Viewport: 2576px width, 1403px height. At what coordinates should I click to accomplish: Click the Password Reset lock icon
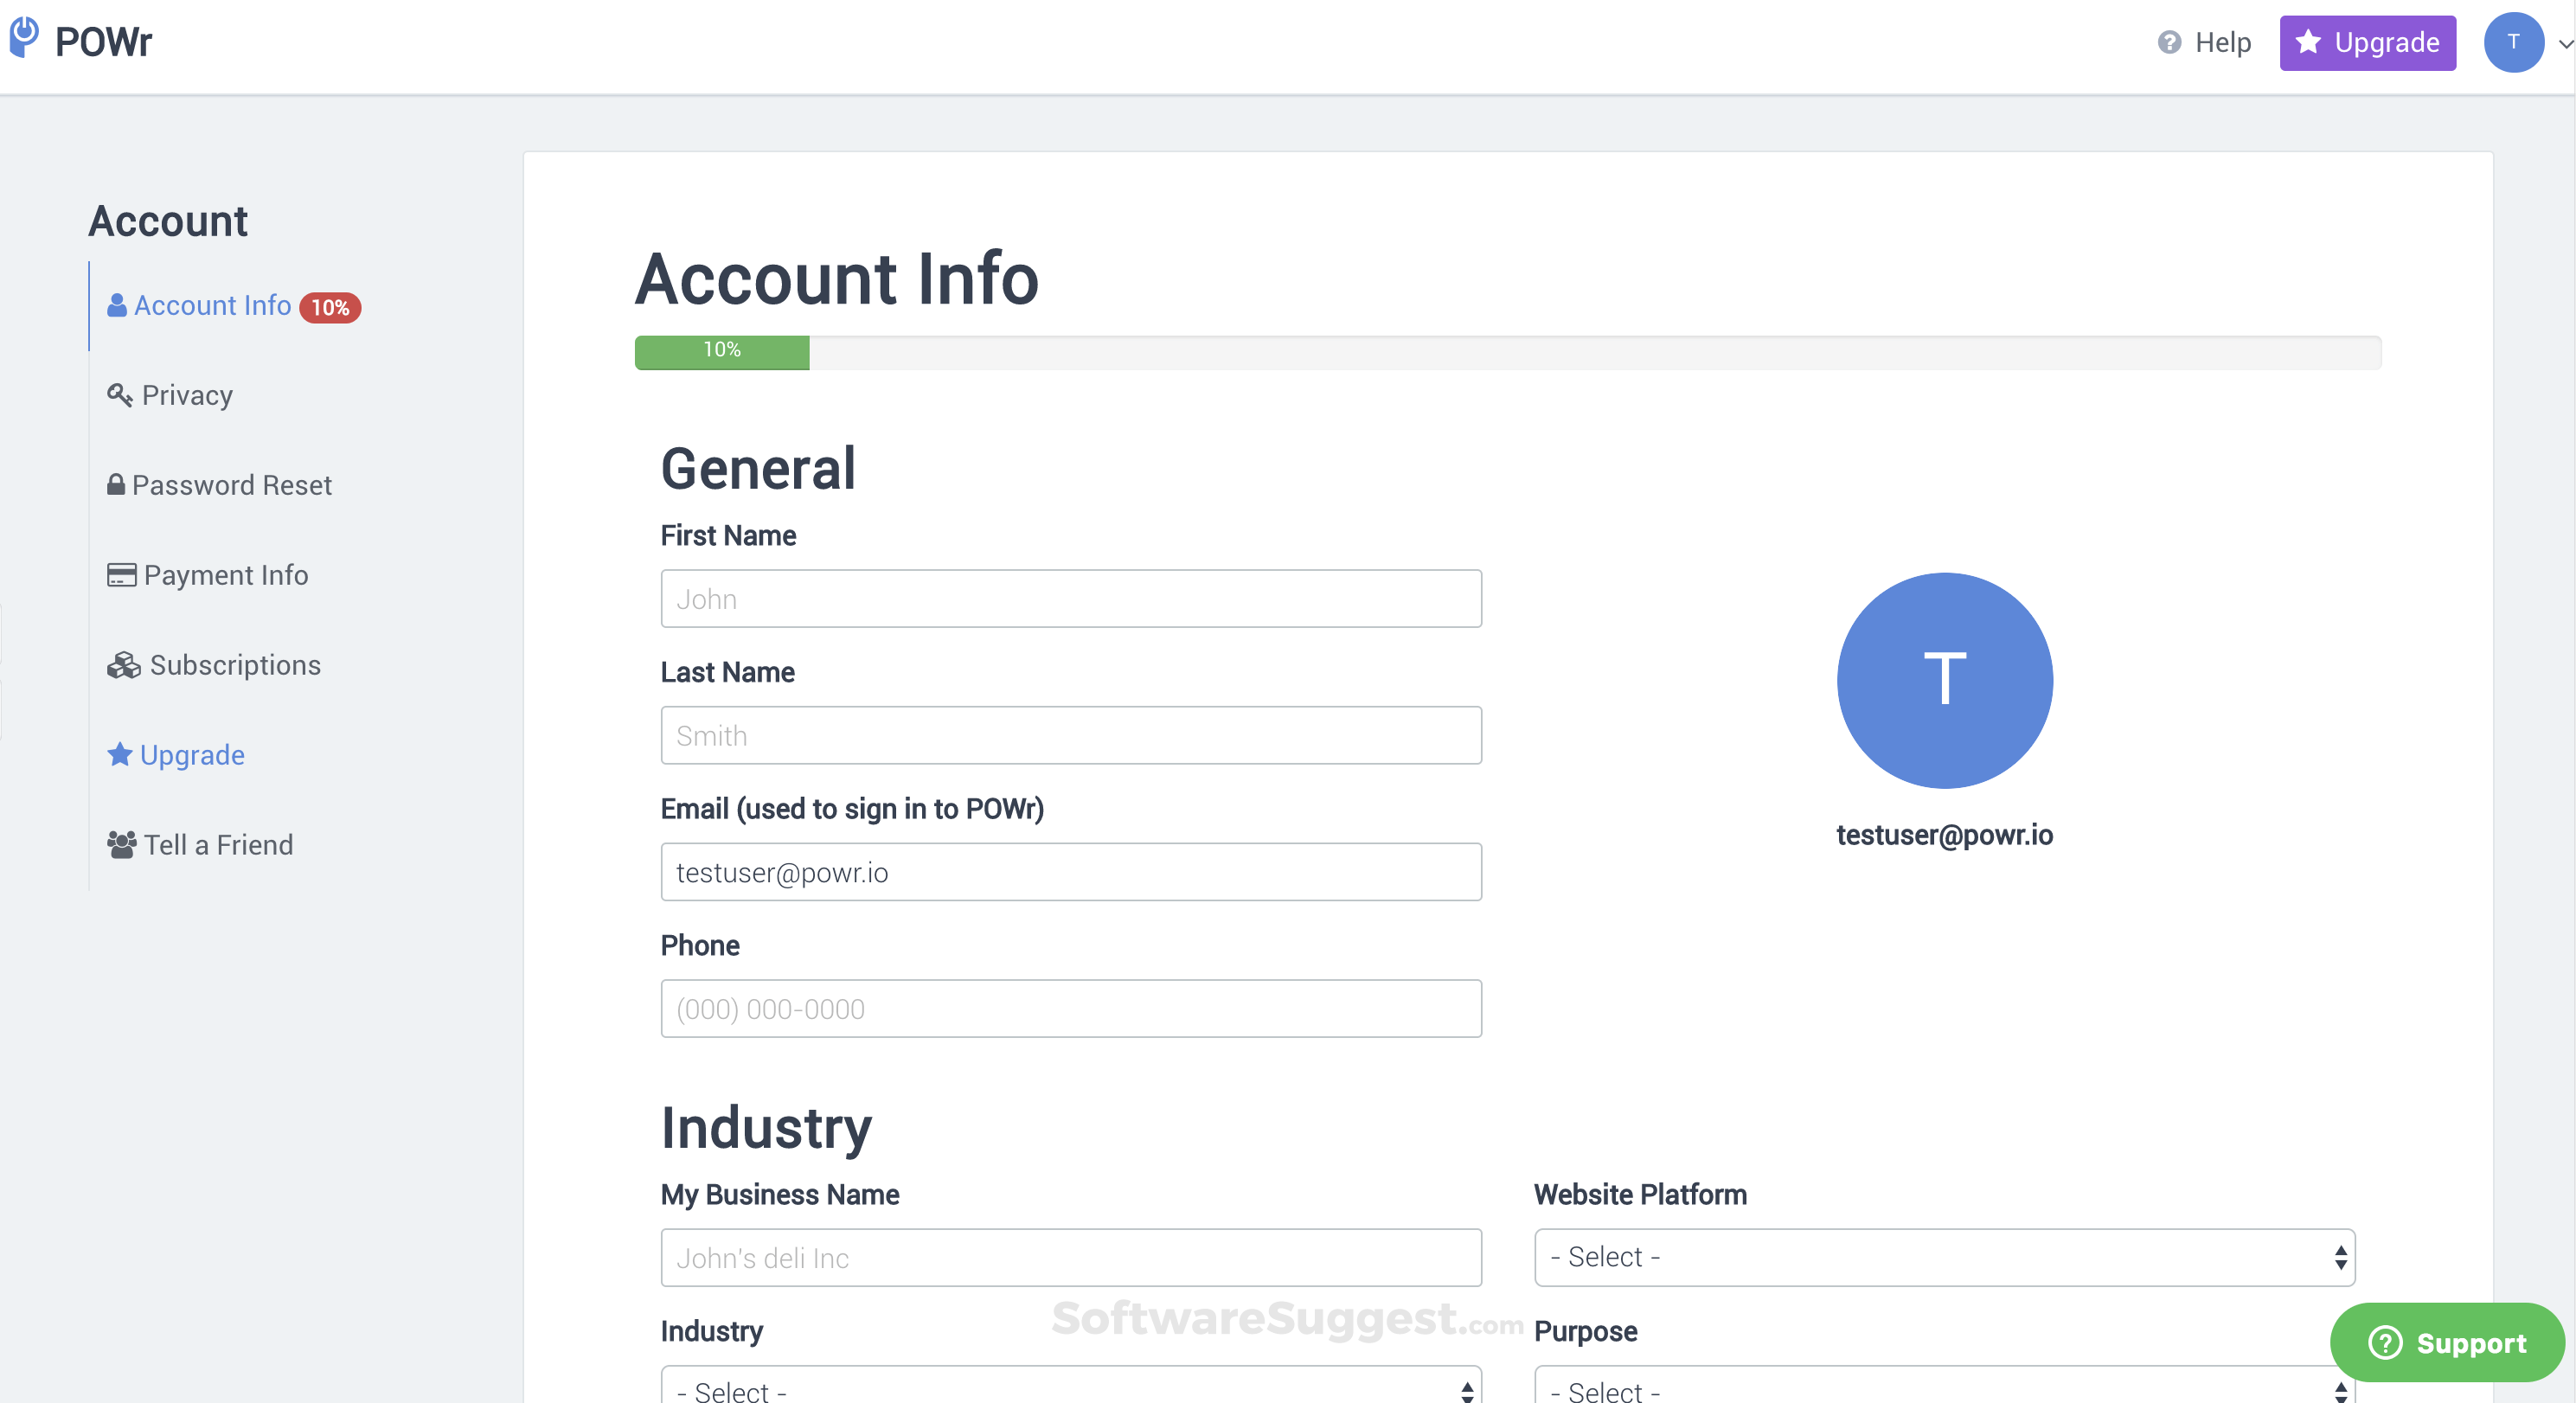[x=117, y=484]
